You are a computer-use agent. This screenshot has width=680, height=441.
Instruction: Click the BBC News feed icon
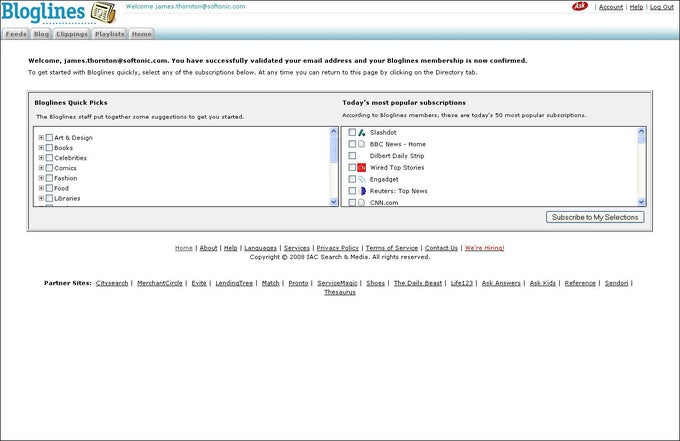362,144
